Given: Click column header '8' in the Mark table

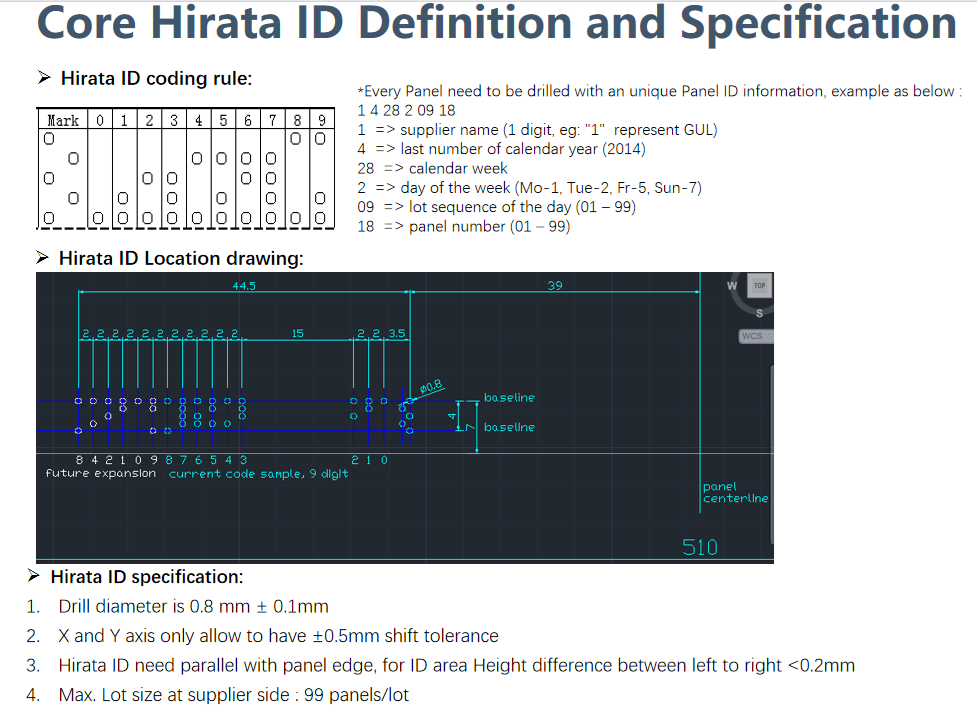Looking at the screenshot, I should (297, 120).
